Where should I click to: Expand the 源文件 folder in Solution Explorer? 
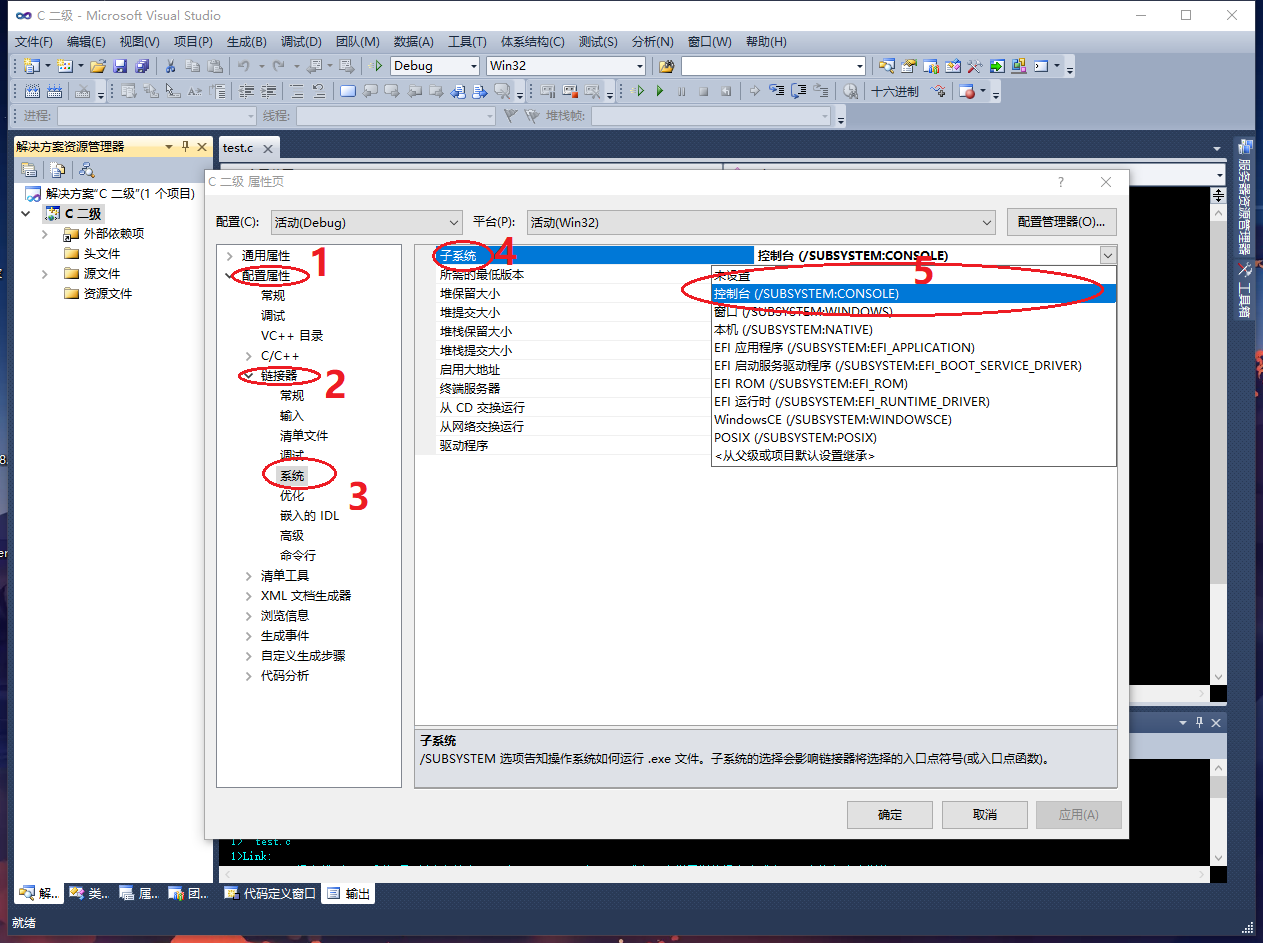(45, 274)
